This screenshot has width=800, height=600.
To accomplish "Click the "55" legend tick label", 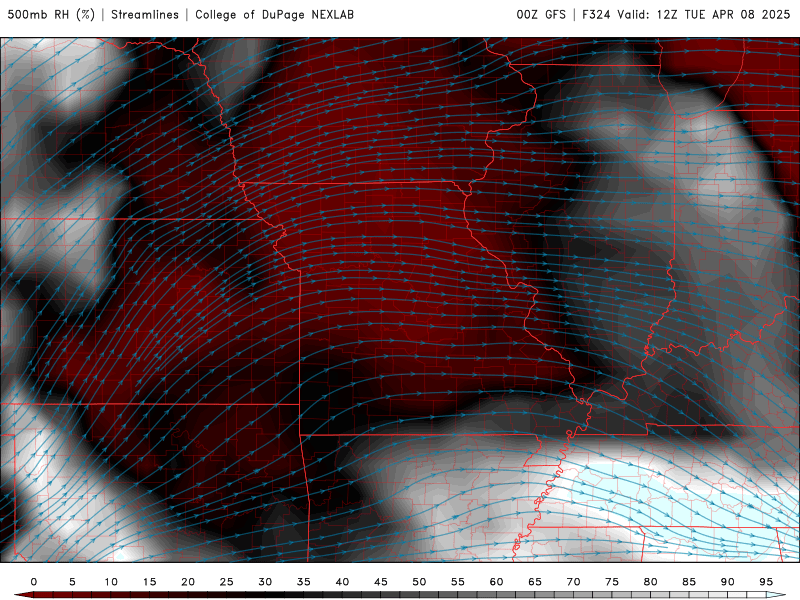I will coord(458,582).
